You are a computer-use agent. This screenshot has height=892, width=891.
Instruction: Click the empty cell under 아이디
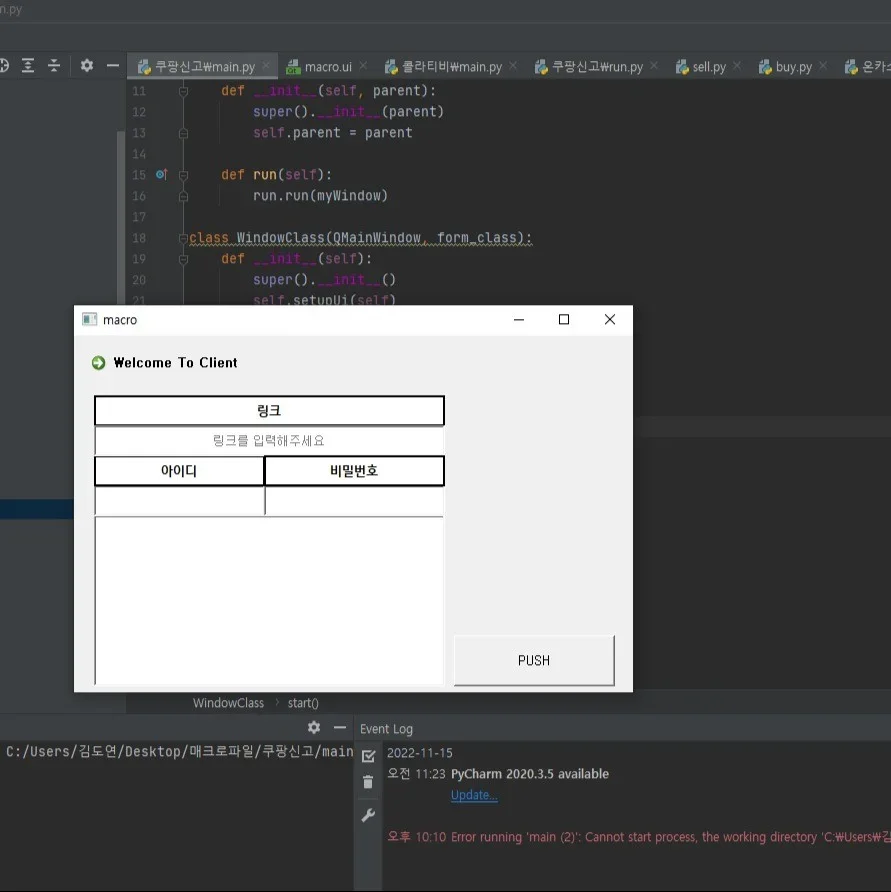tap(179, 501)
